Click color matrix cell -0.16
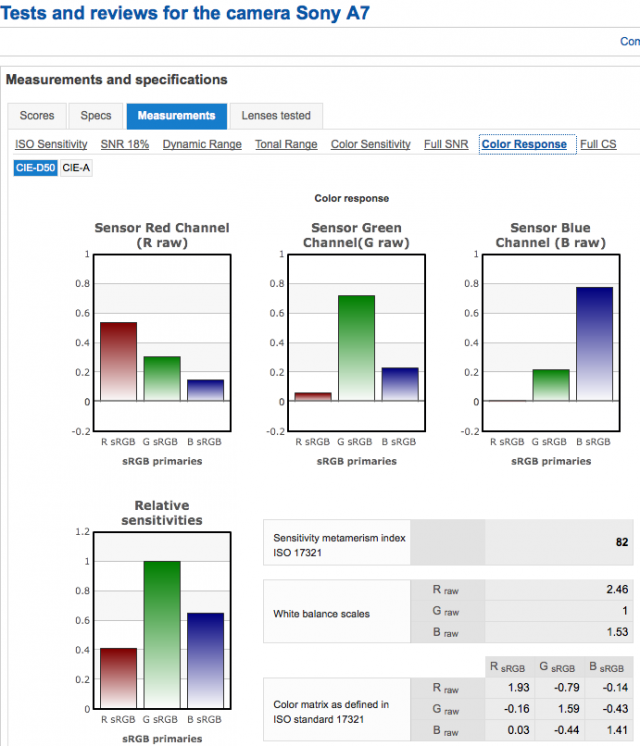640x747 pixels. coord(517,709)
